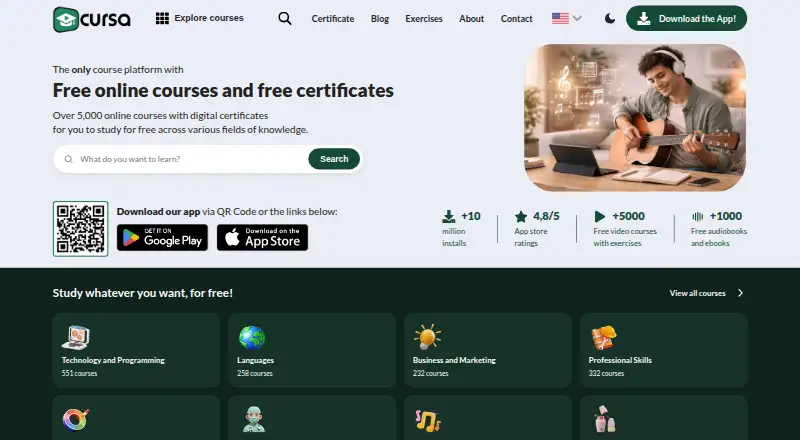Click the Download the App! button
Image resolution: width=800 pixels, height=440 pixels.
[x=686, y=18]
